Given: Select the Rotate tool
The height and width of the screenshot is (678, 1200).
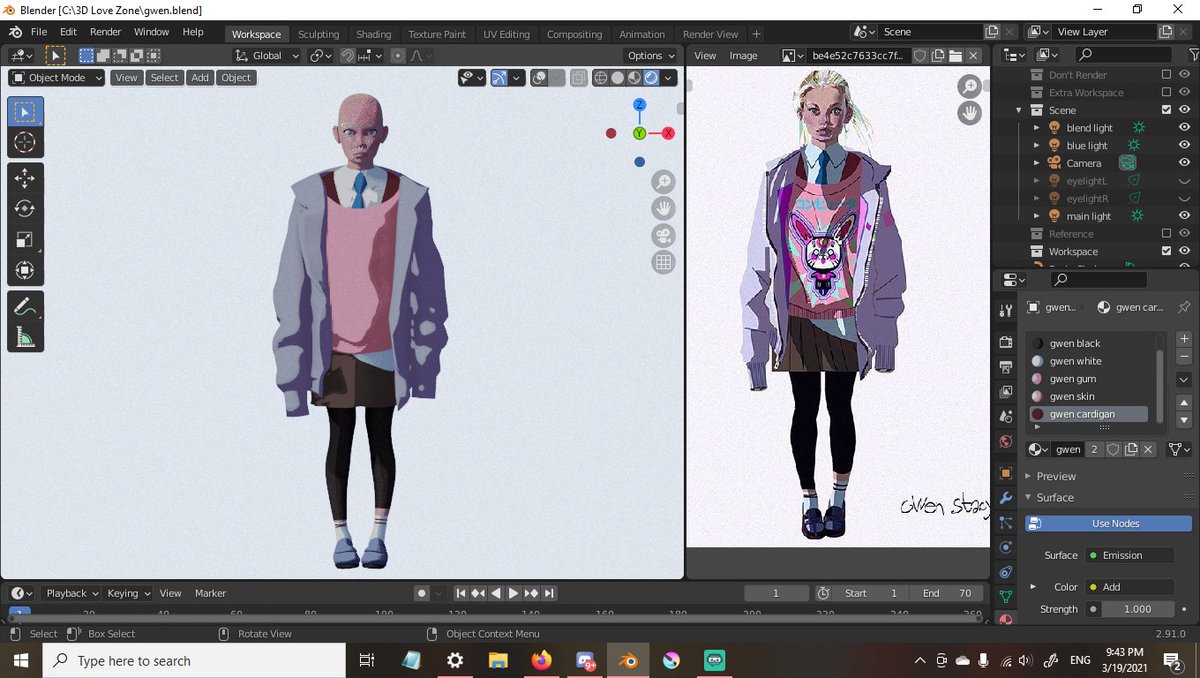Looking at the screenshot, I should click(25, 208).
